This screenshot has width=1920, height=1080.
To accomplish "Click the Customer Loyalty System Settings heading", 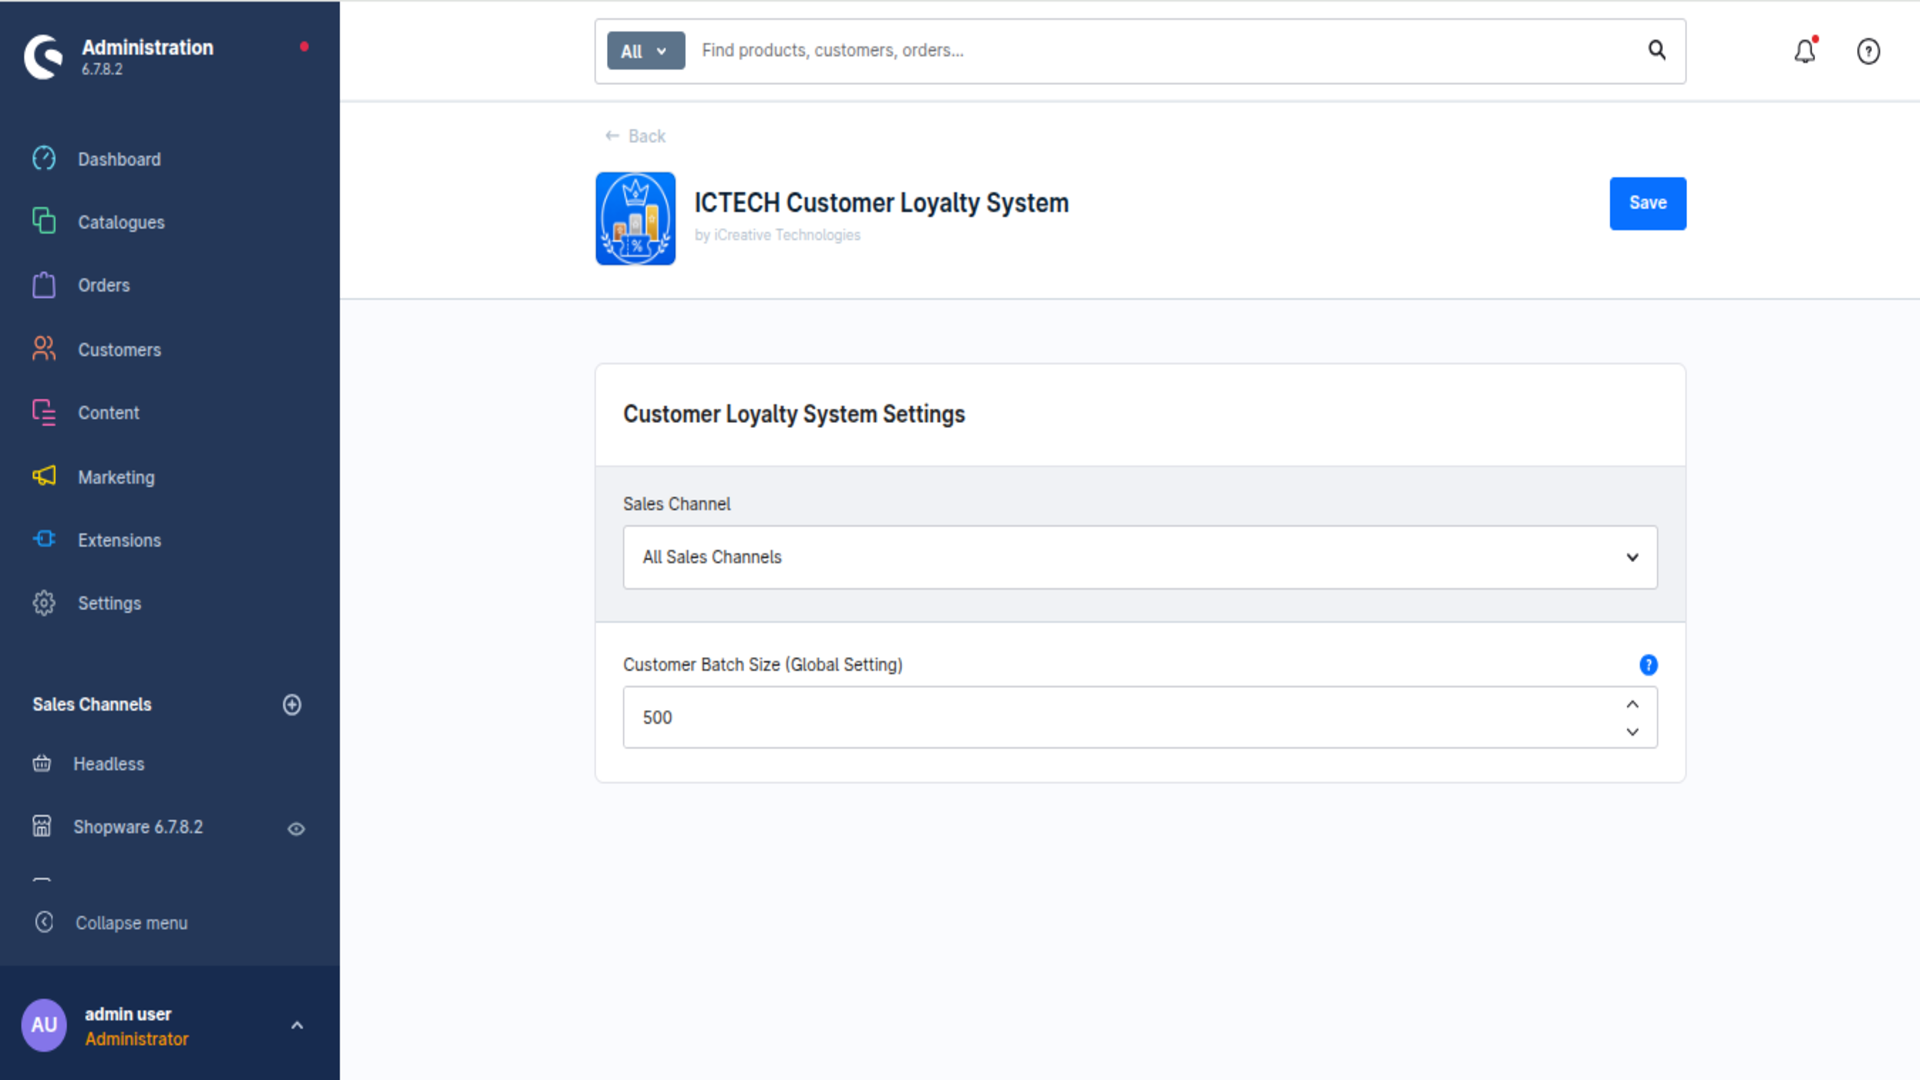I will 793,414.
